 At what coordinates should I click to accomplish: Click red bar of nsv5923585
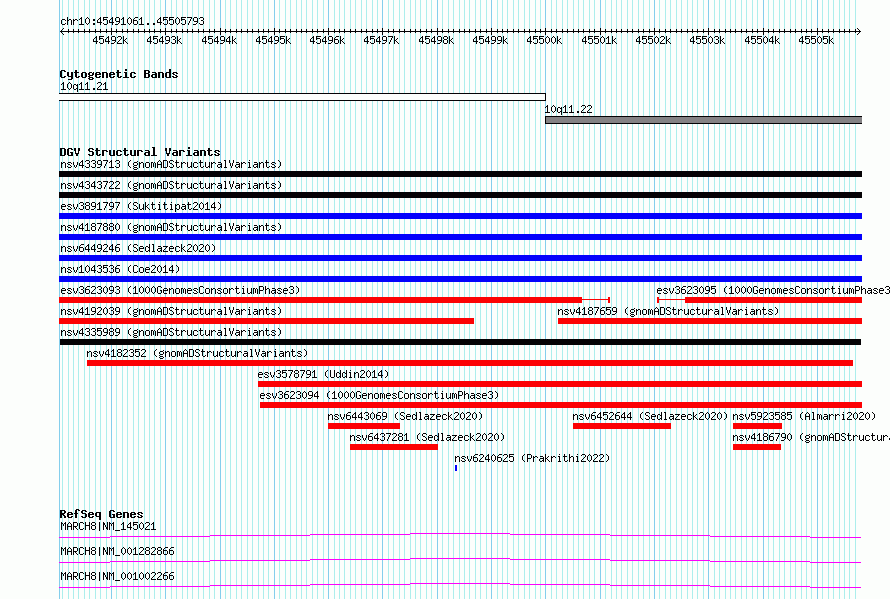757,426
